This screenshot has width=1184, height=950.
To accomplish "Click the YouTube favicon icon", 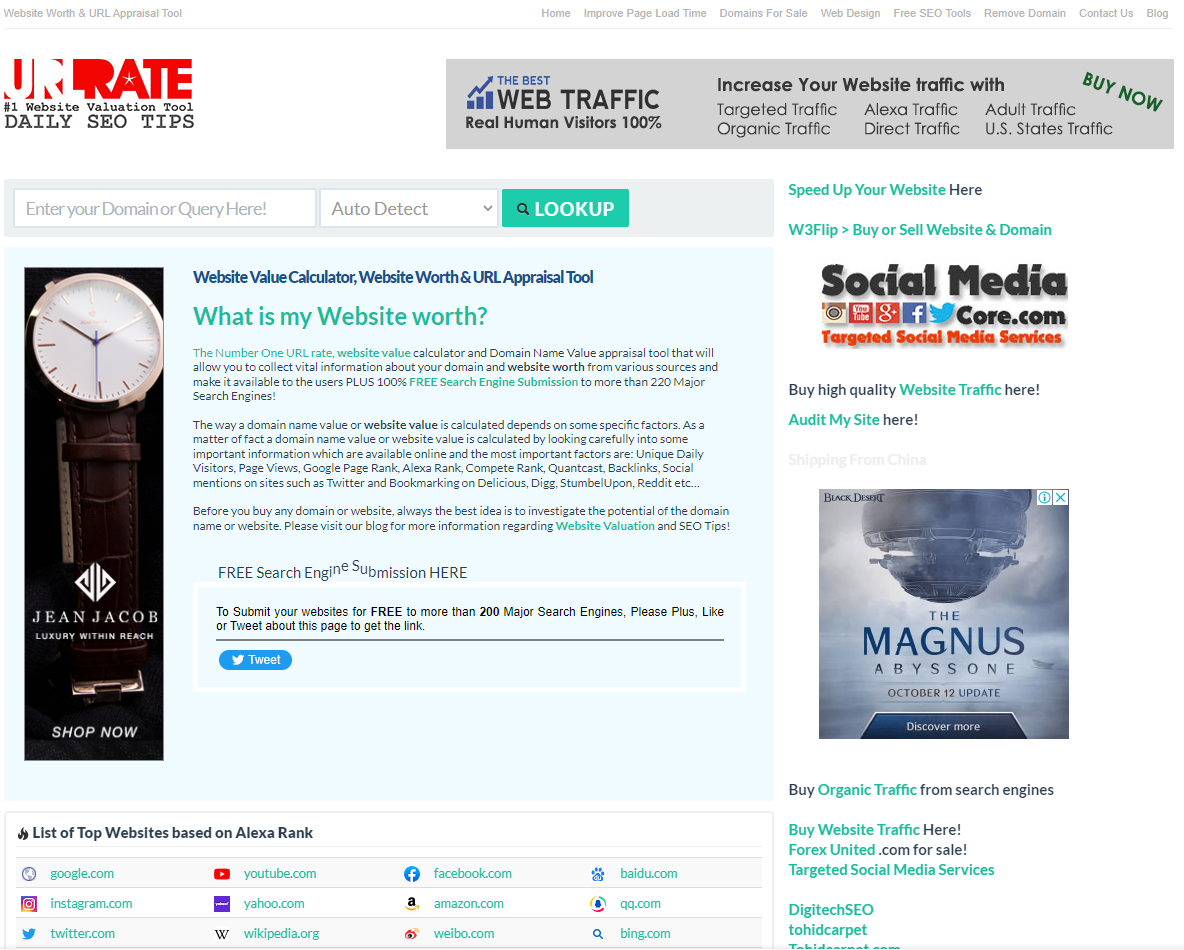I will tap(222, 874).
